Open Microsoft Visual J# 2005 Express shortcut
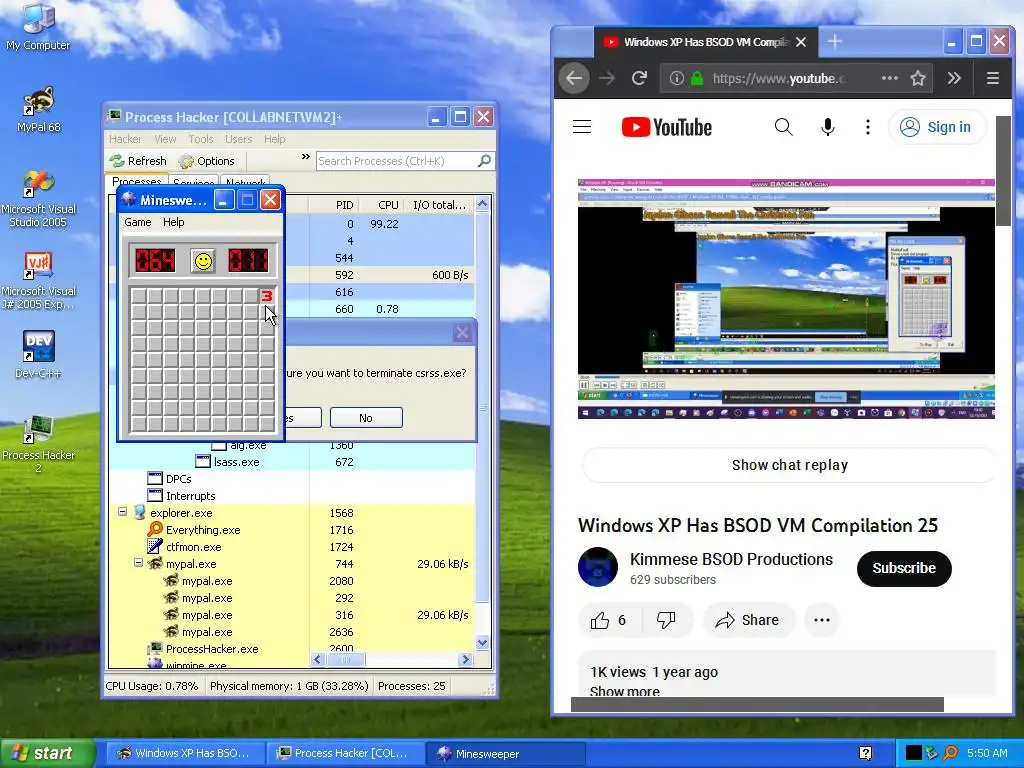 [39, 281]
